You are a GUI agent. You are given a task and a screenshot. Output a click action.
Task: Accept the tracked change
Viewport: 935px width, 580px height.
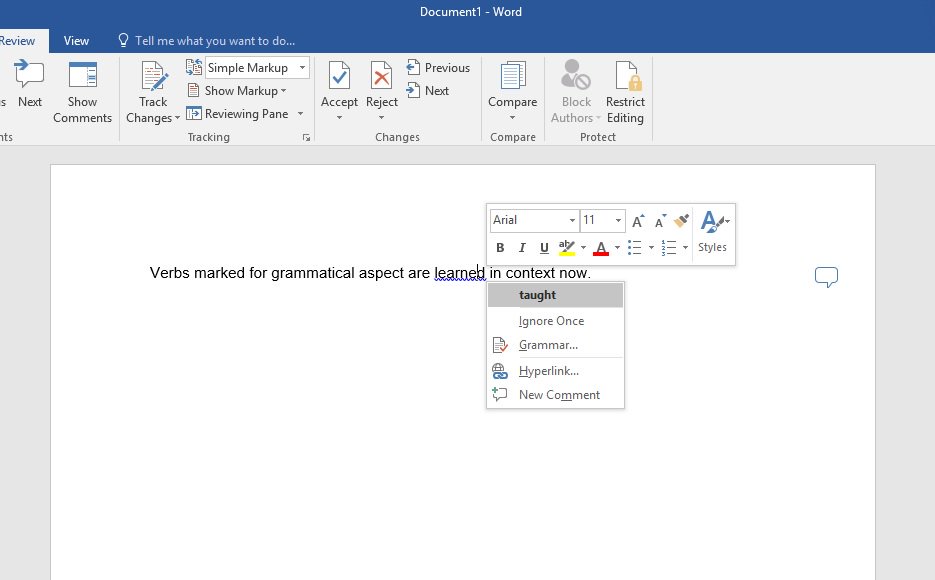pos(339,84)
